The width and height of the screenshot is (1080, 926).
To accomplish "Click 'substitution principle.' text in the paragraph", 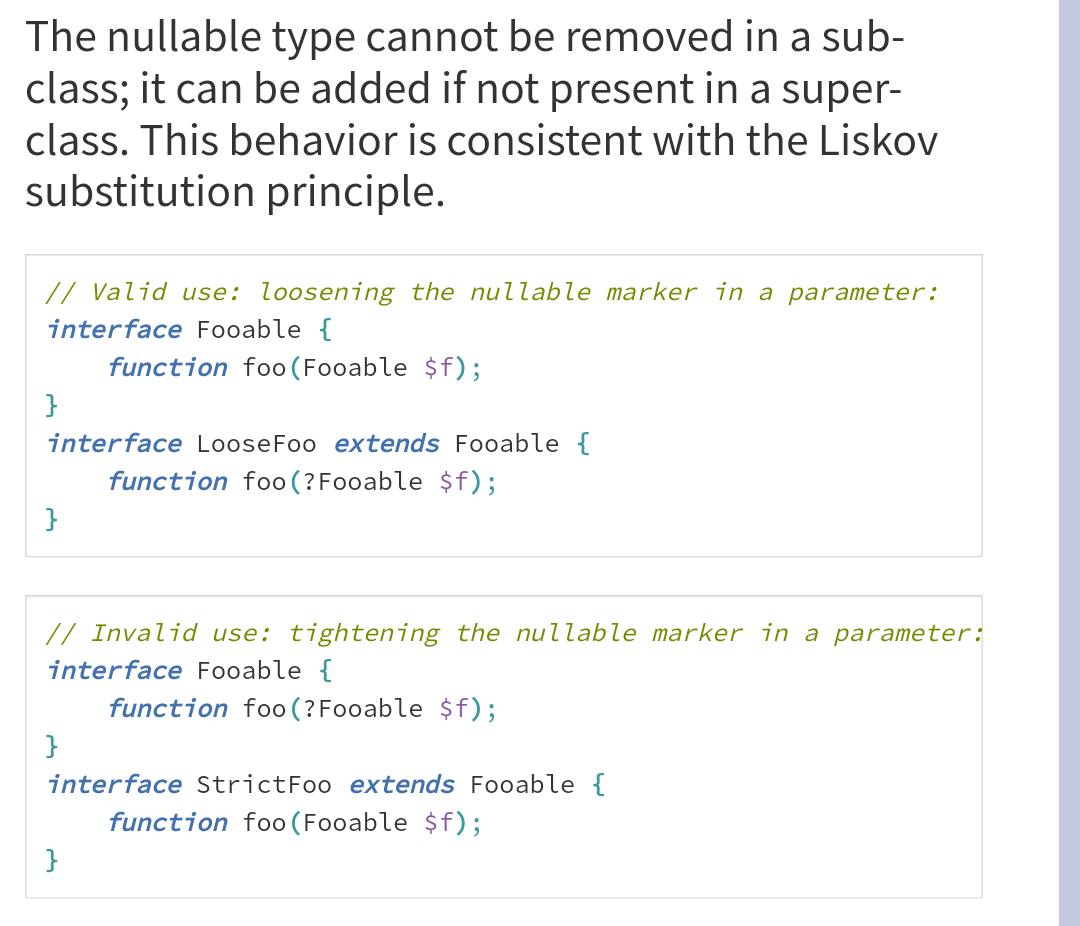I will coord(235,192).
